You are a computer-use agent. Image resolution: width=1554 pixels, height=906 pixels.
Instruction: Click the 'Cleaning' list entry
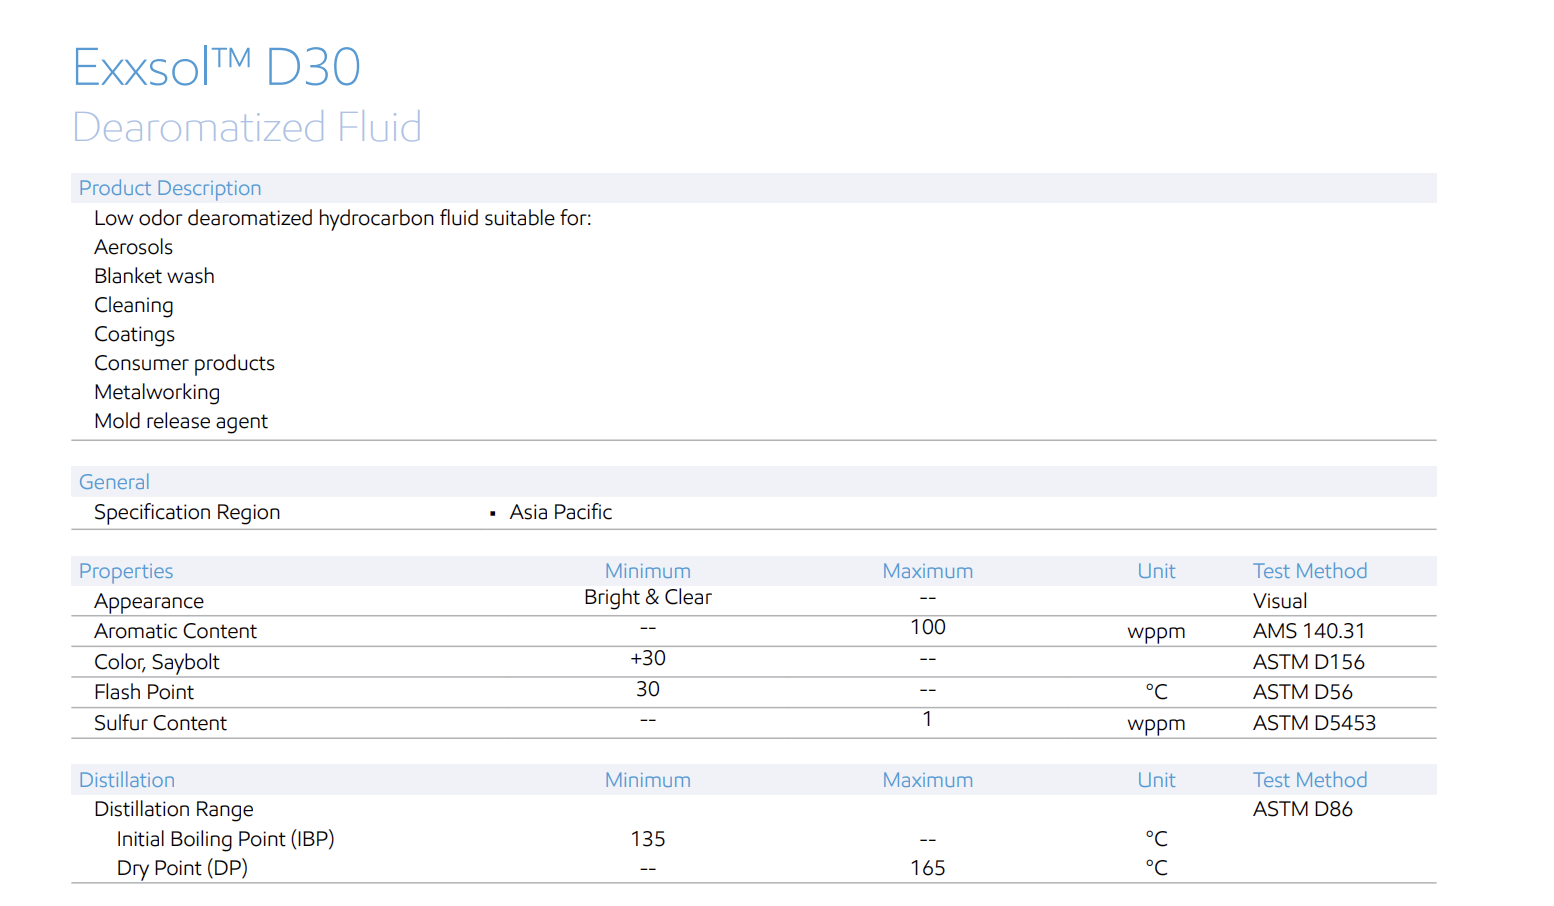(134, 305)
